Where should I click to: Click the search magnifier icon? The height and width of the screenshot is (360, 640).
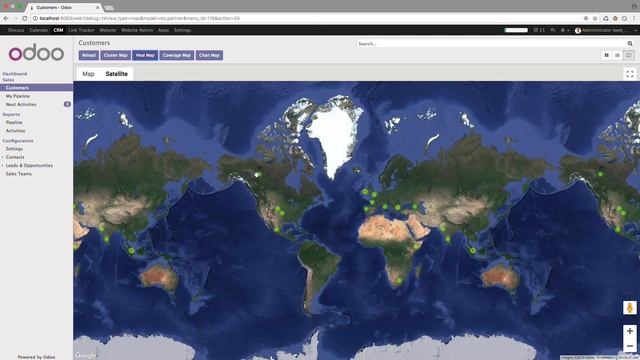tap(630, 44)
